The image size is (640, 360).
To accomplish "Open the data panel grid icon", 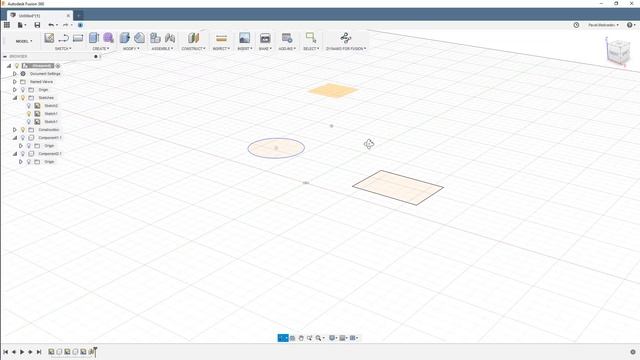I will click(7, 25).
